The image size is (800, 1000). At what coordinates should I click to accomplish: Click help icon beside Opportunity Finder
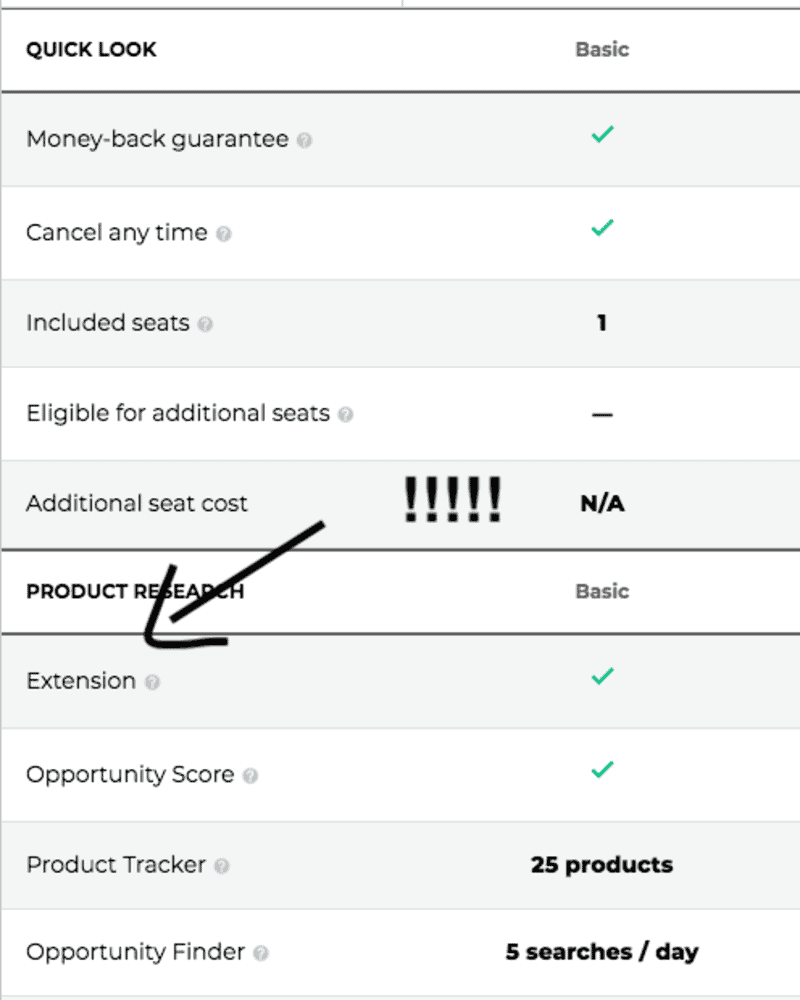261,953
